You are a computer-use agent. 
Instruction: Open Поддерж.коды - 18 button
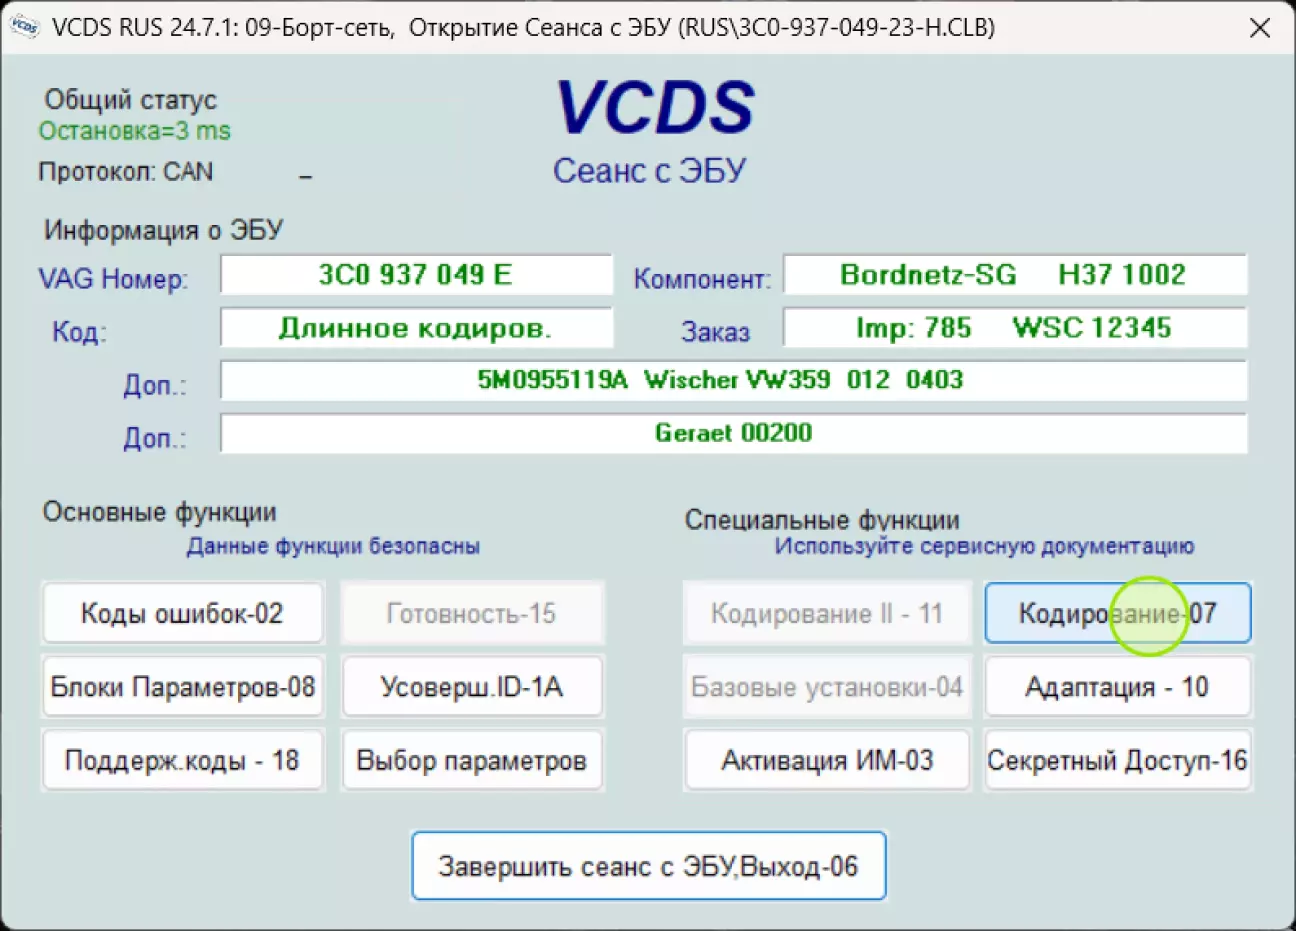click(183, 760)
